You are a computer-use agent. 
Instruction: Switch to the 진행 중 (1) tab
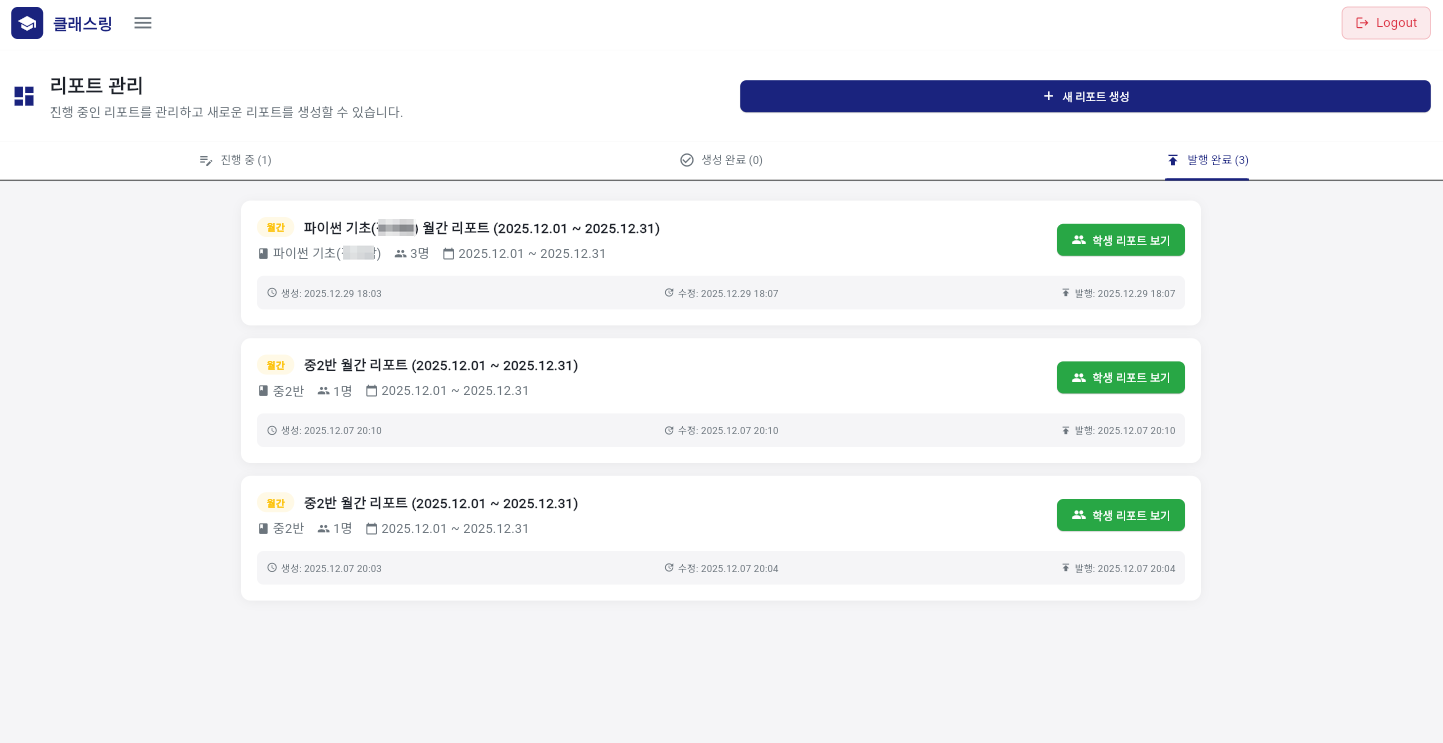(x=236, y=160)
